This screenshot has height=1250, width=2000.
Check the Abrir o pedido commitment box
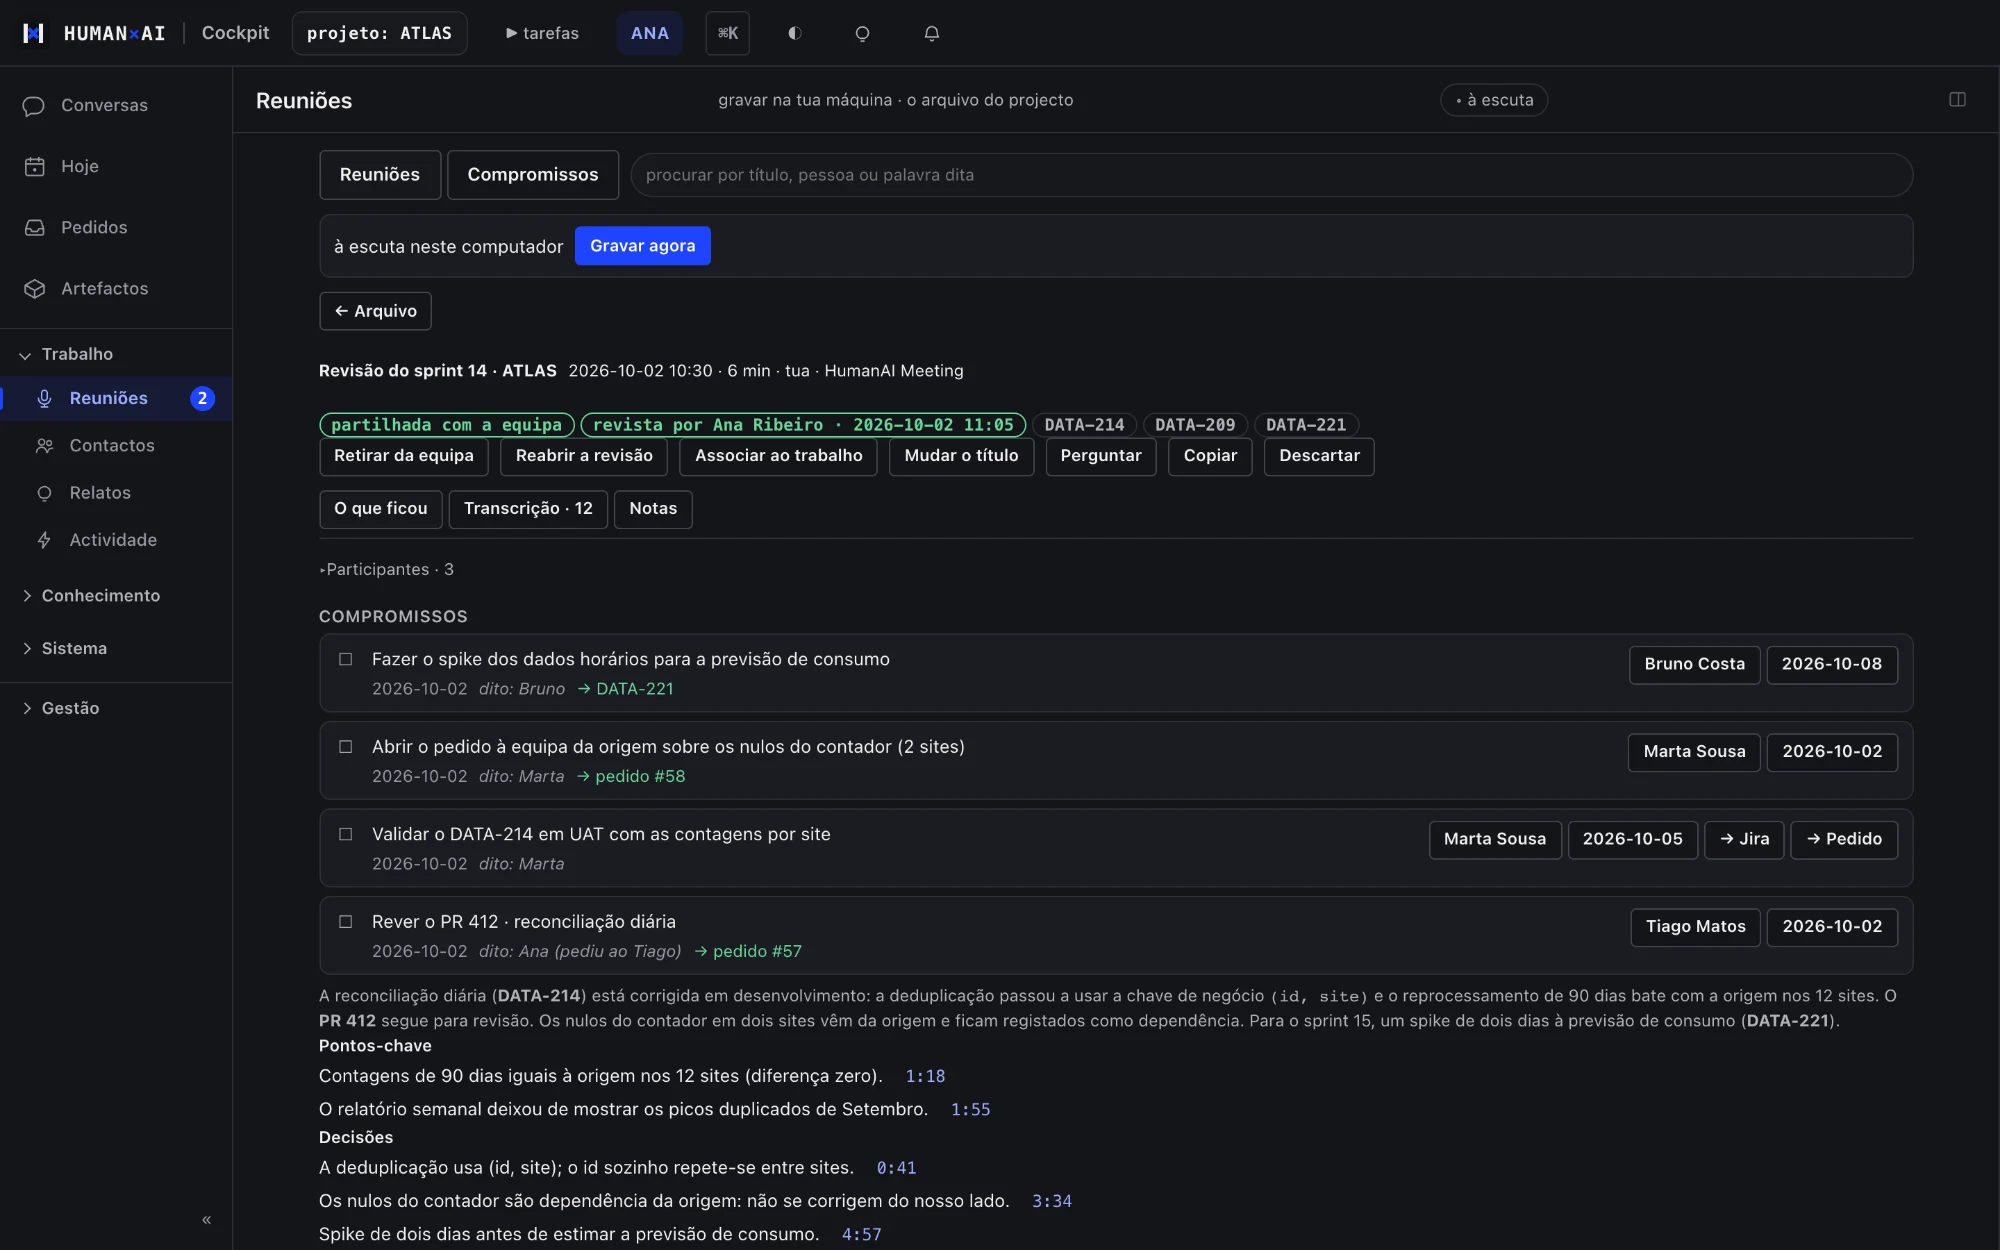345,747
